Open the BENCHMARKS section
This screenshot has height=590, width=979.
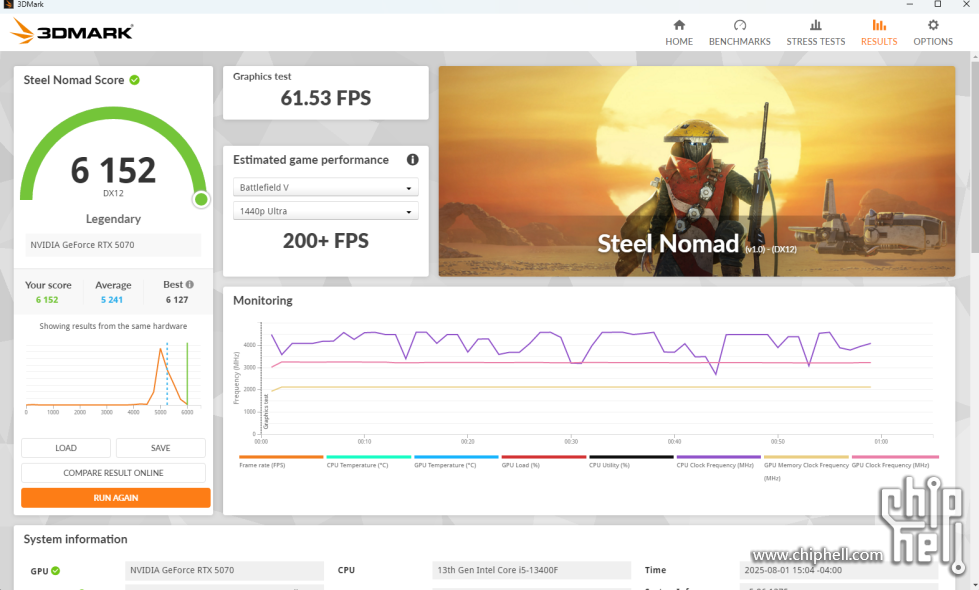tap(739, 32)
